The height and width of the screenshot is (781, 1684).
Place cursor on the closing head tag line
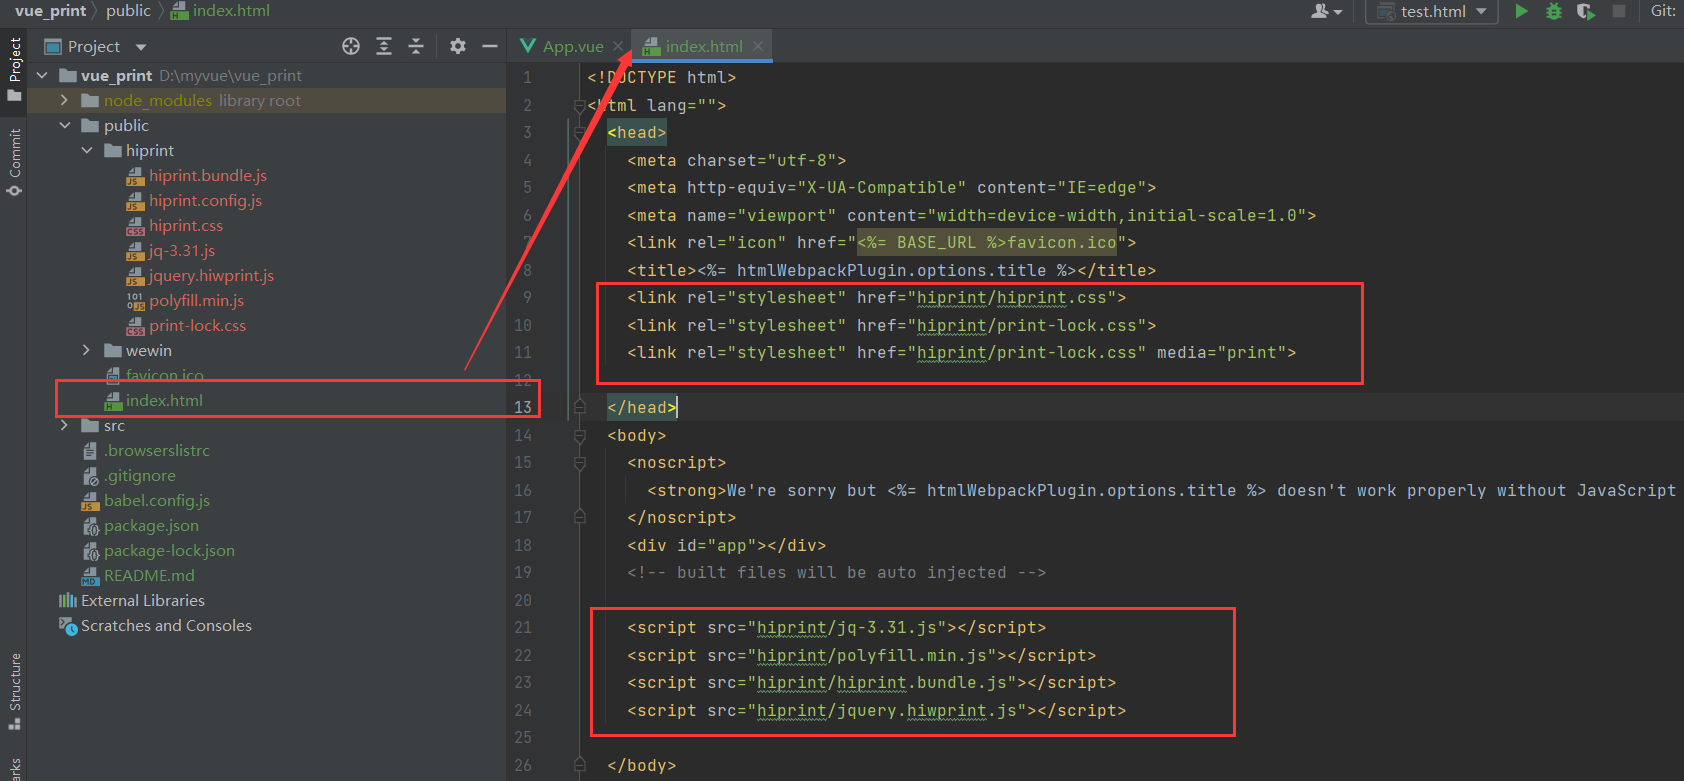[x=642, y=407]
